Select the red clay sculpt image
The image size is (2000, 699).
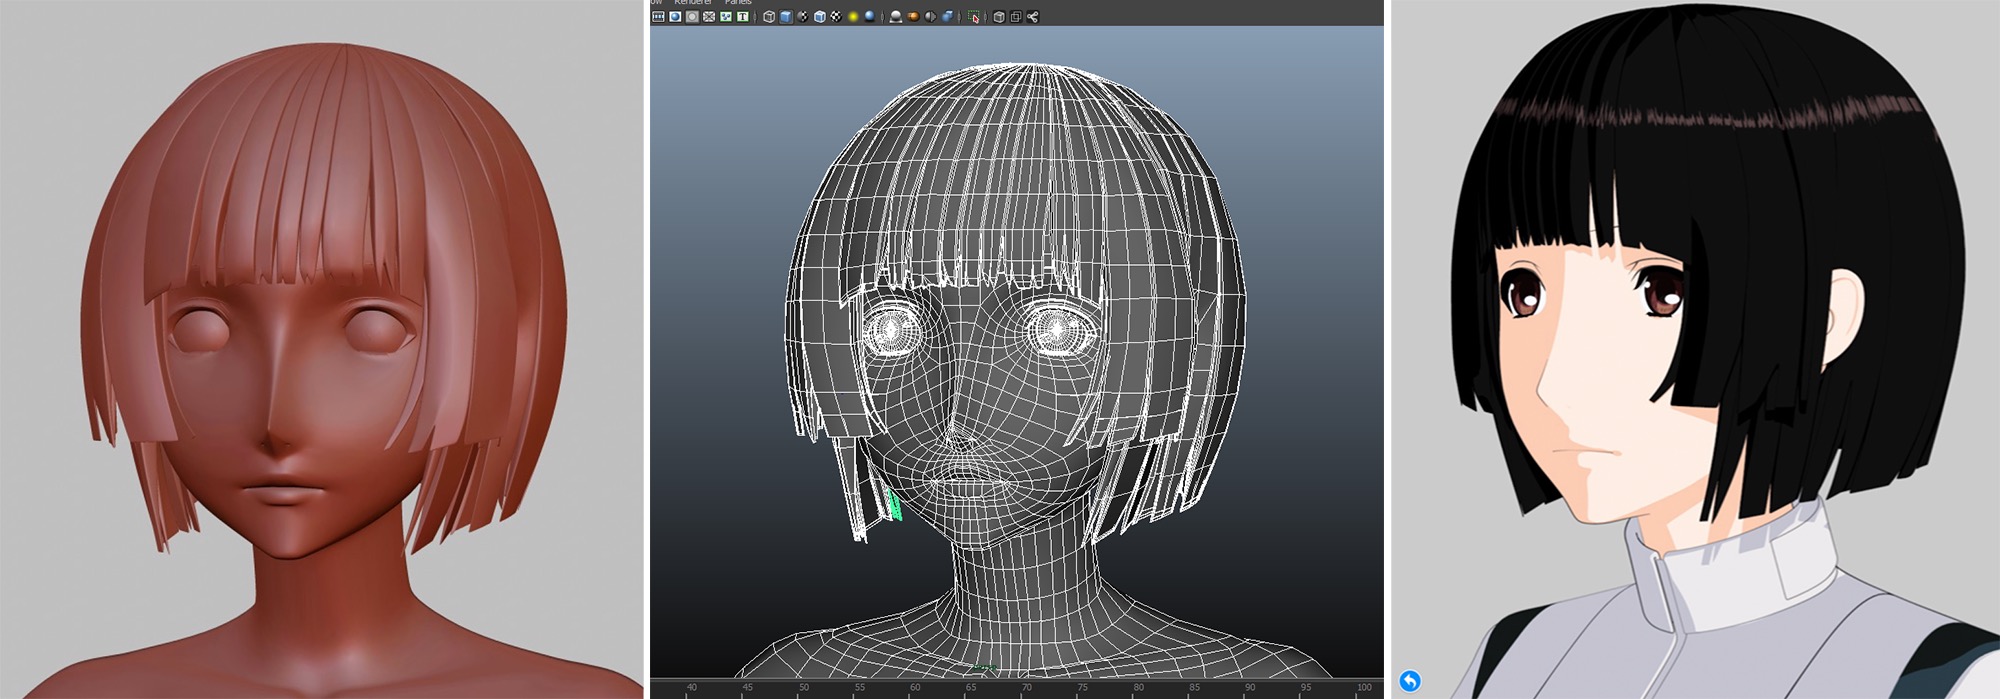[321, 349]
